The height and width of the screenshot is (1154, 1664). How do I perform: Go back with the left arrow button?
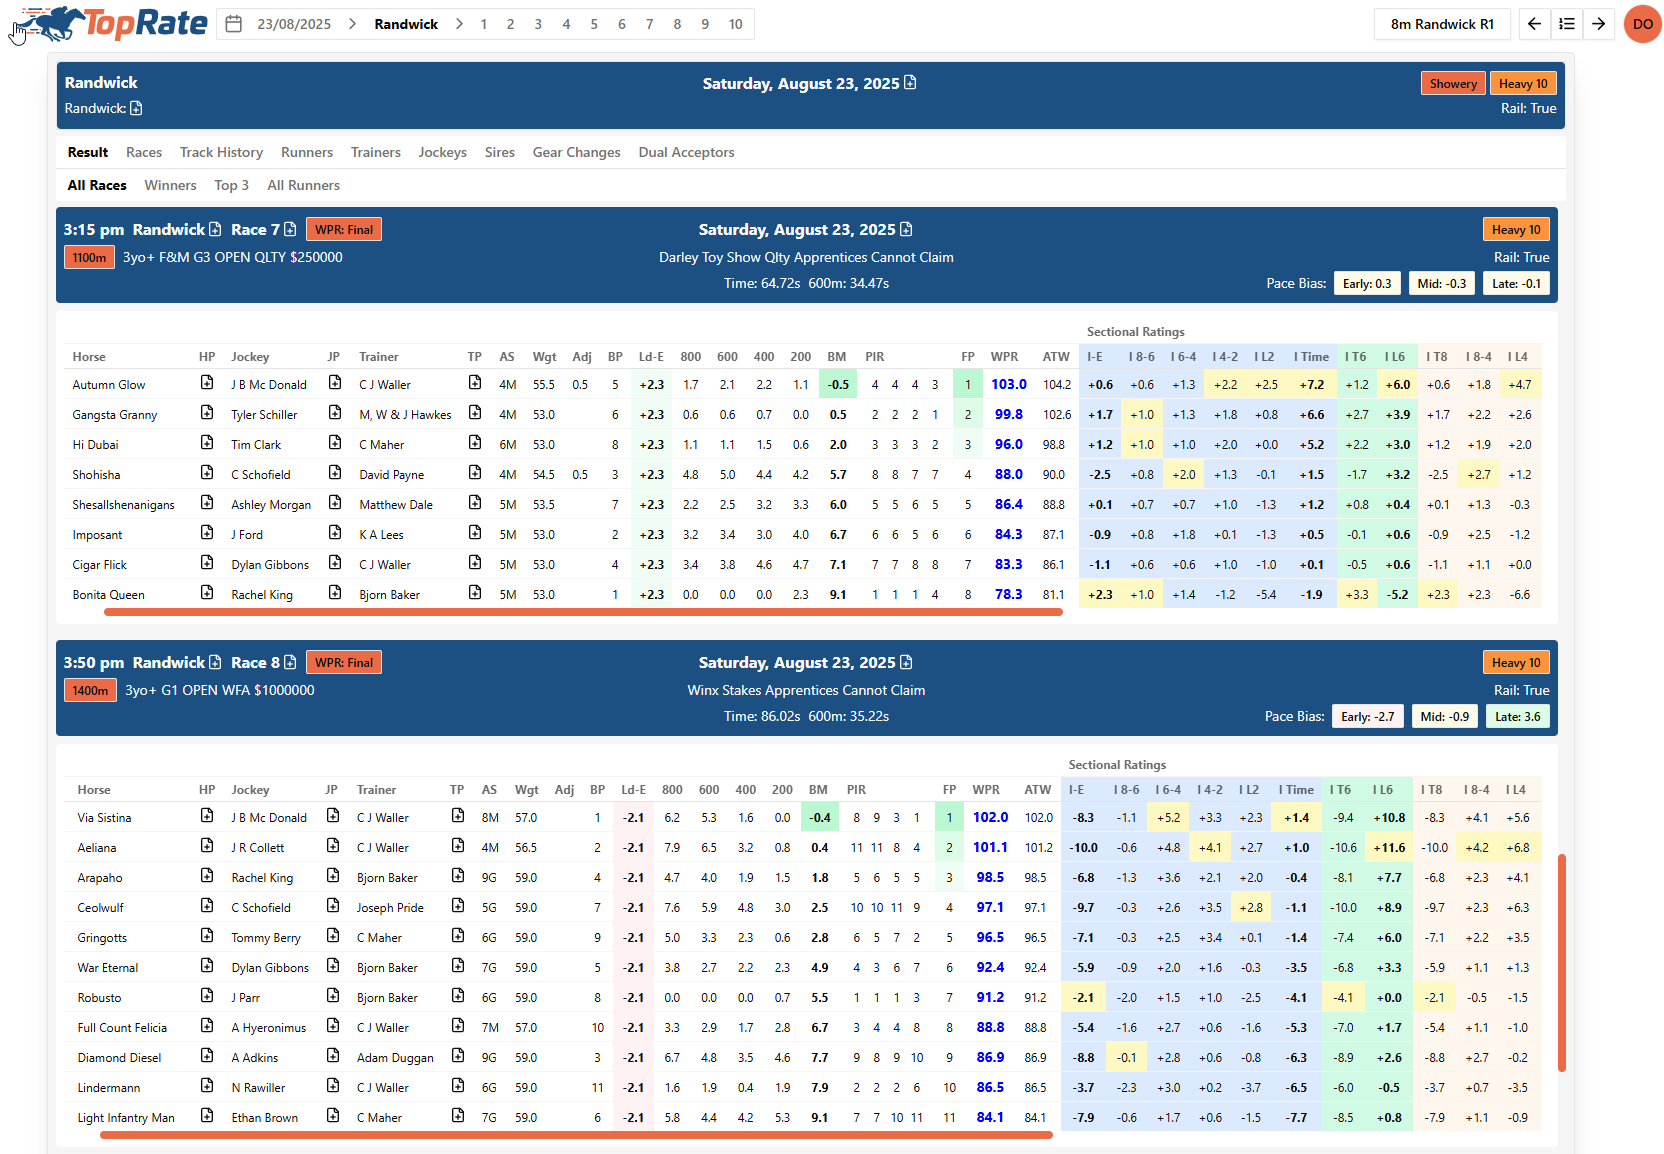point(1534,24)
